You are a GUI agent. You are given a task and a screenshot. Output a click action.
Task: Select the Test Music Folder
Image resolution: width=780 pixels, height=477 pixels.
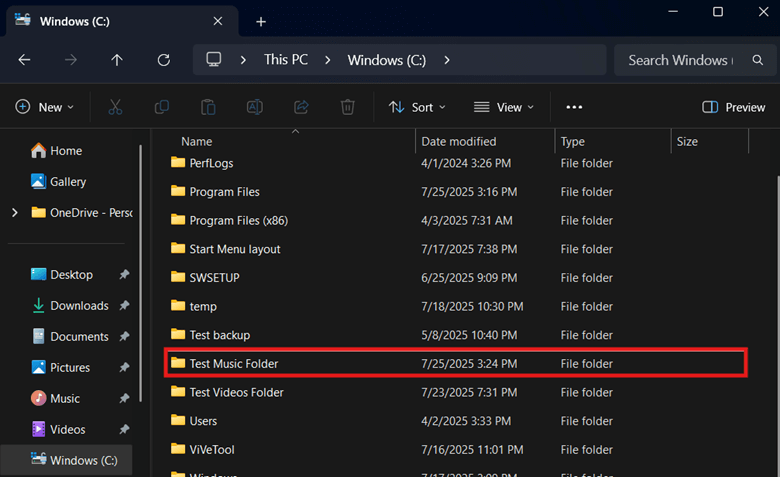[x=234, y=363]
